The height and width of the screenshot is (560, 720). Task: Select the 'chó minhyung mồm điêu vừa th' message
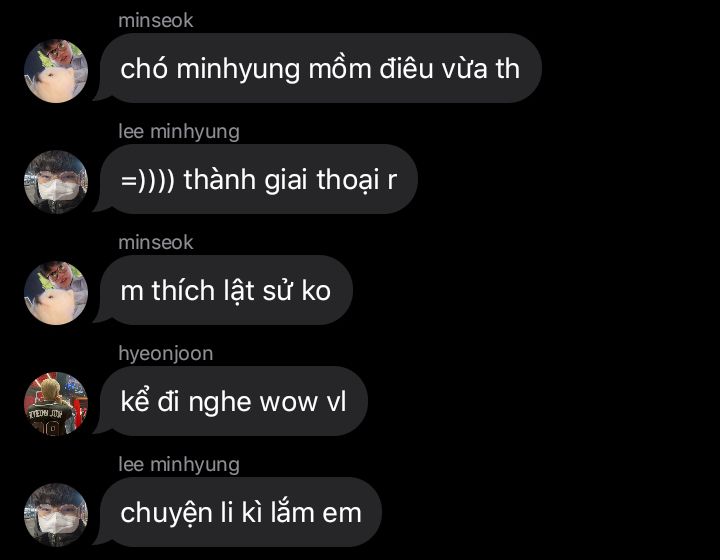click(x=320, y=68)
